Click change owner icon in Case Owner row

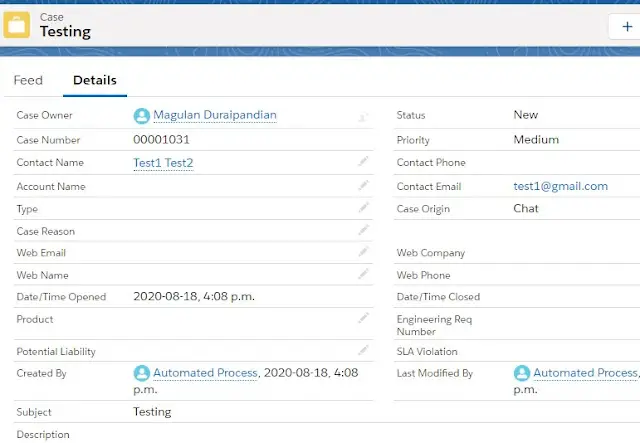[363, 117]
